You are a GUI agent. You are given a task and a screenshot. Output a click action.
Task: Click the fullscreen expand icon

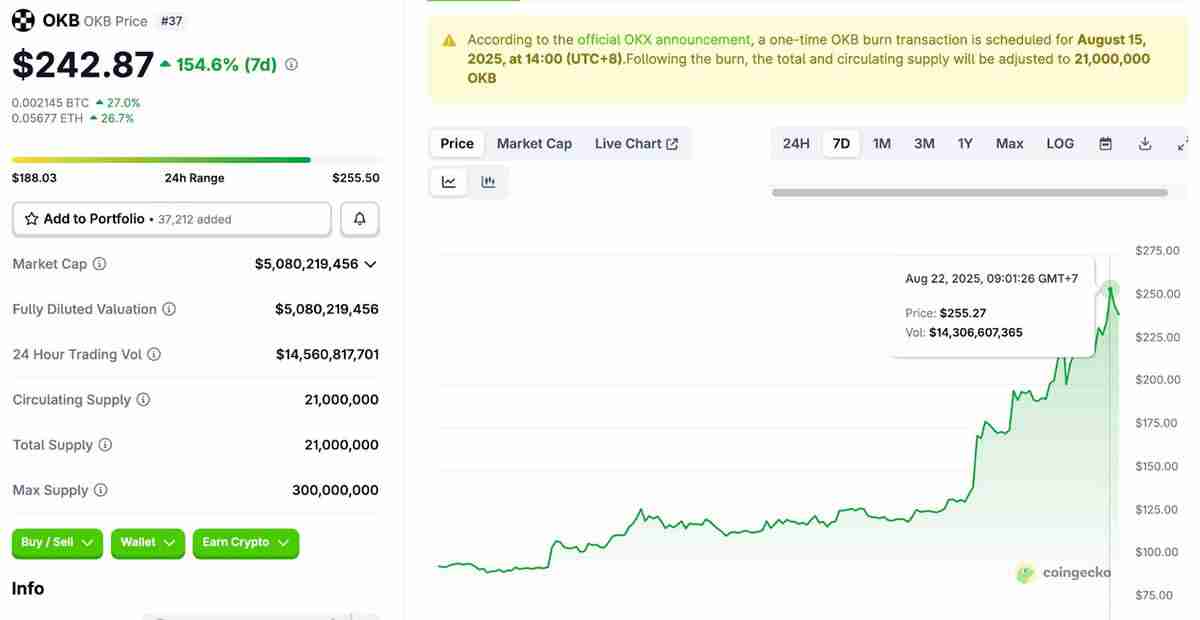(1184, 143)
